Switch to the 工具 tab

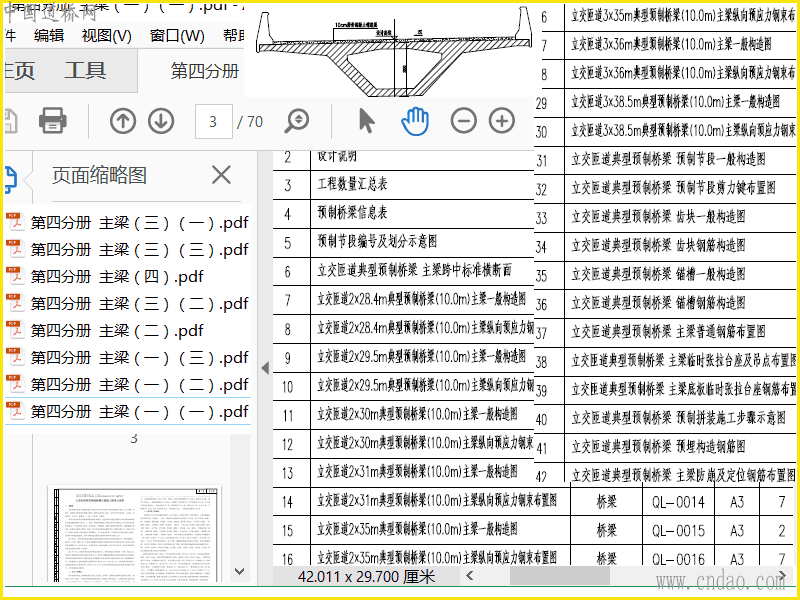pyautogui.click(x=85, y=70)
